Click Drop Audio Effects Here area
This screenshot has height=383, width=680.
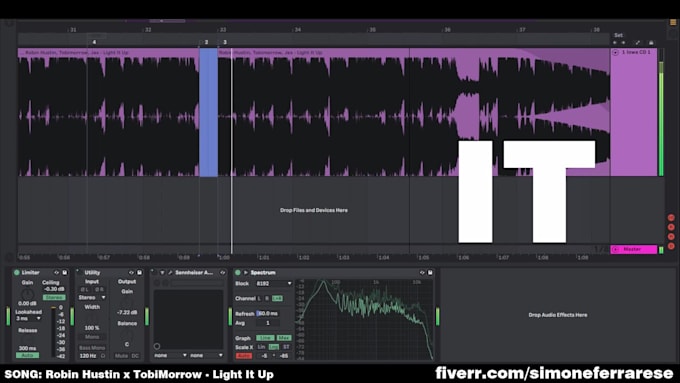558,315
